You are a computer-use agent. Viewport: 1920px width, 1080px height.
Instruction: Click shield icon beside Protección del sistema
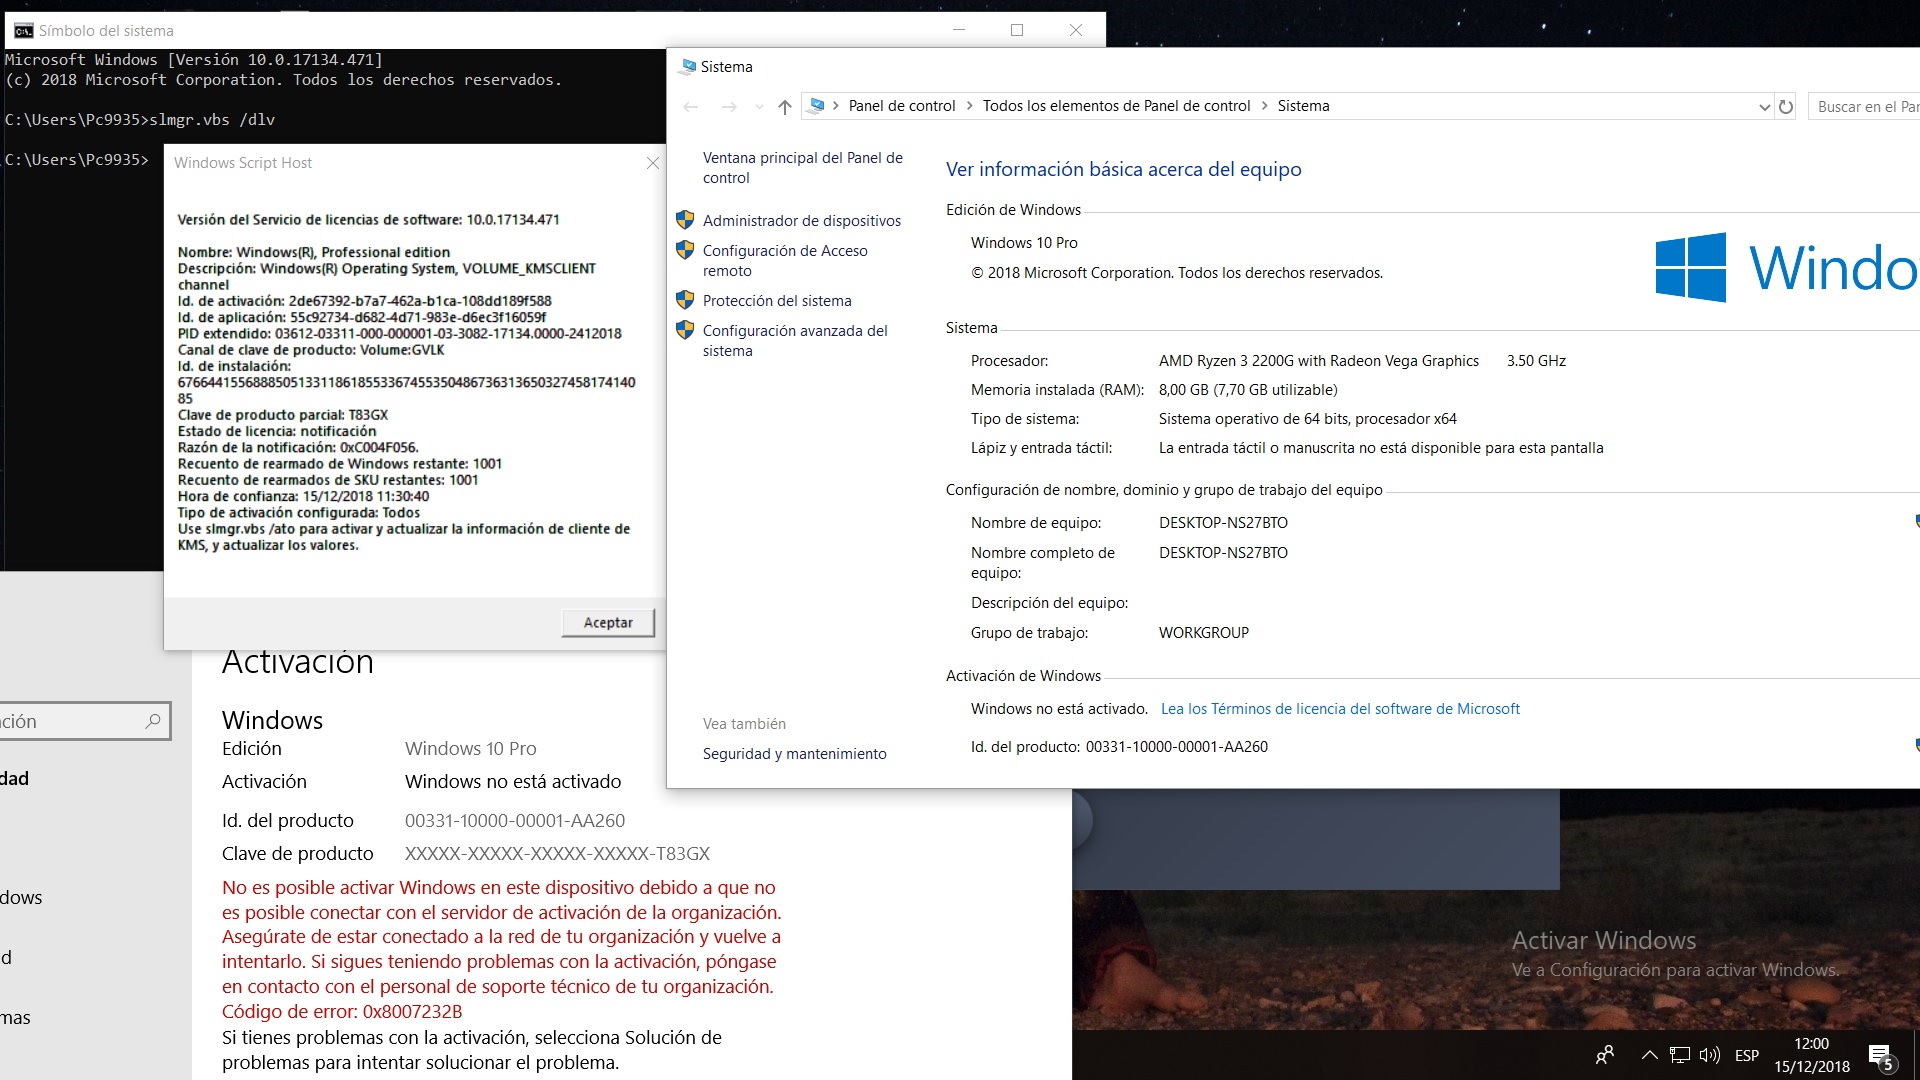click(x=685, y=299)
